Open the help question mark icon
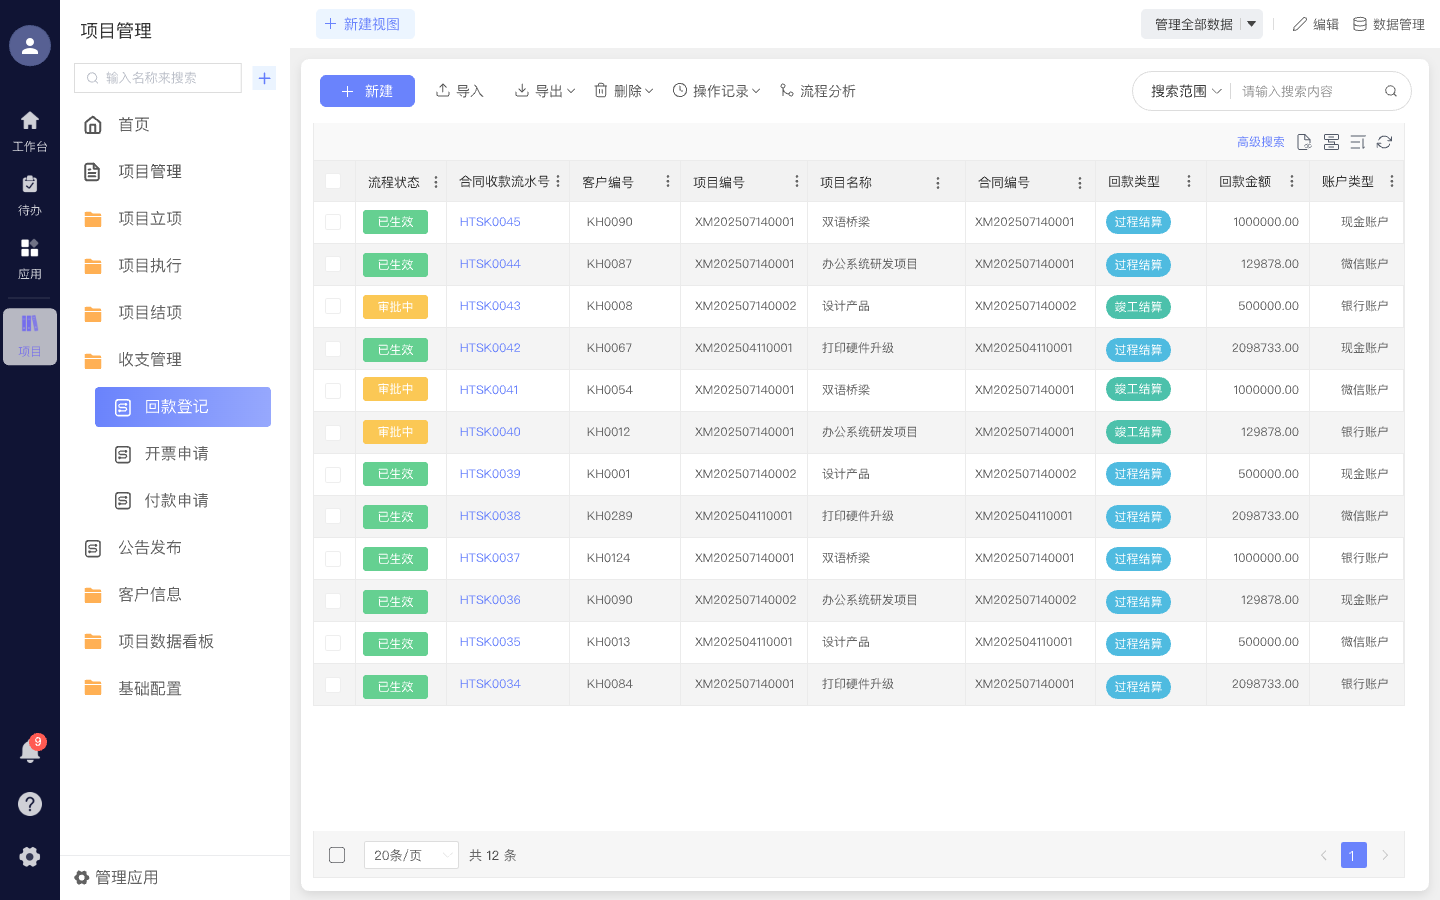The height and width of the screenshot is (900, 1440). coord(30,803)
